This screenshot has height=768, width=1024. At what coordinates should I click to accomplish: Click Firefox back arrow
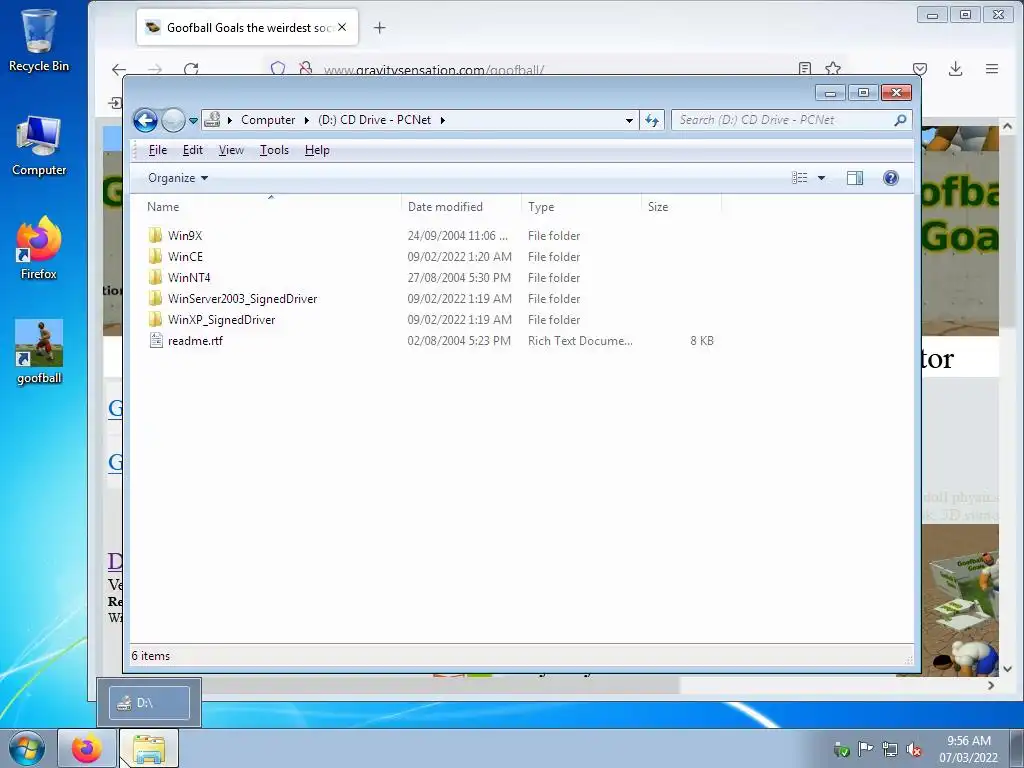[x=119, y=69]
